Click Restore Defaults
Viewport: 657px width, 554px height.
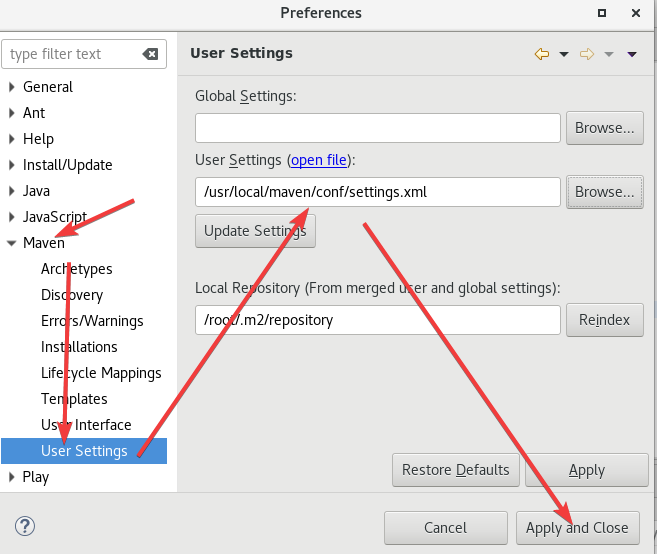[456, 470]
